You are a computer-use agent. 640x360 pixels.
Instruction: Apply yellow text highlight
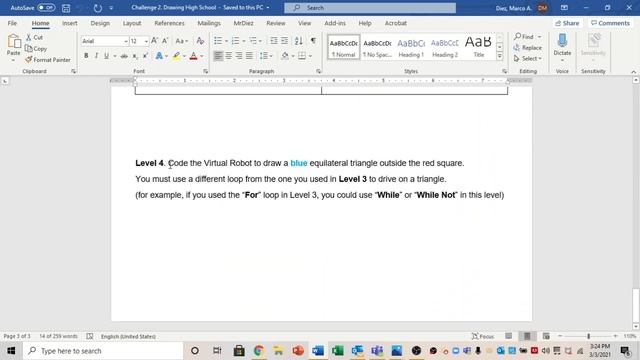(x=176, y=56)
